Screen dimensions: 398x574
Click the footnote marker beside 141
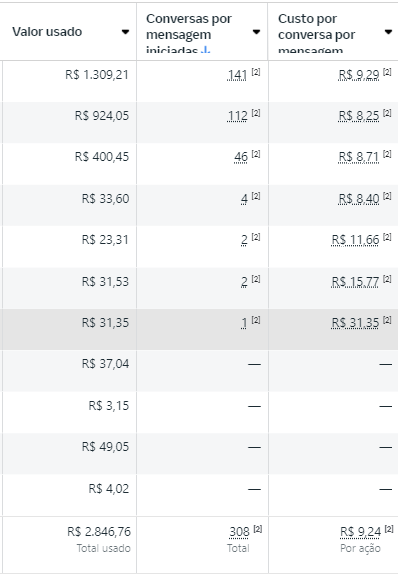point(256,72)
